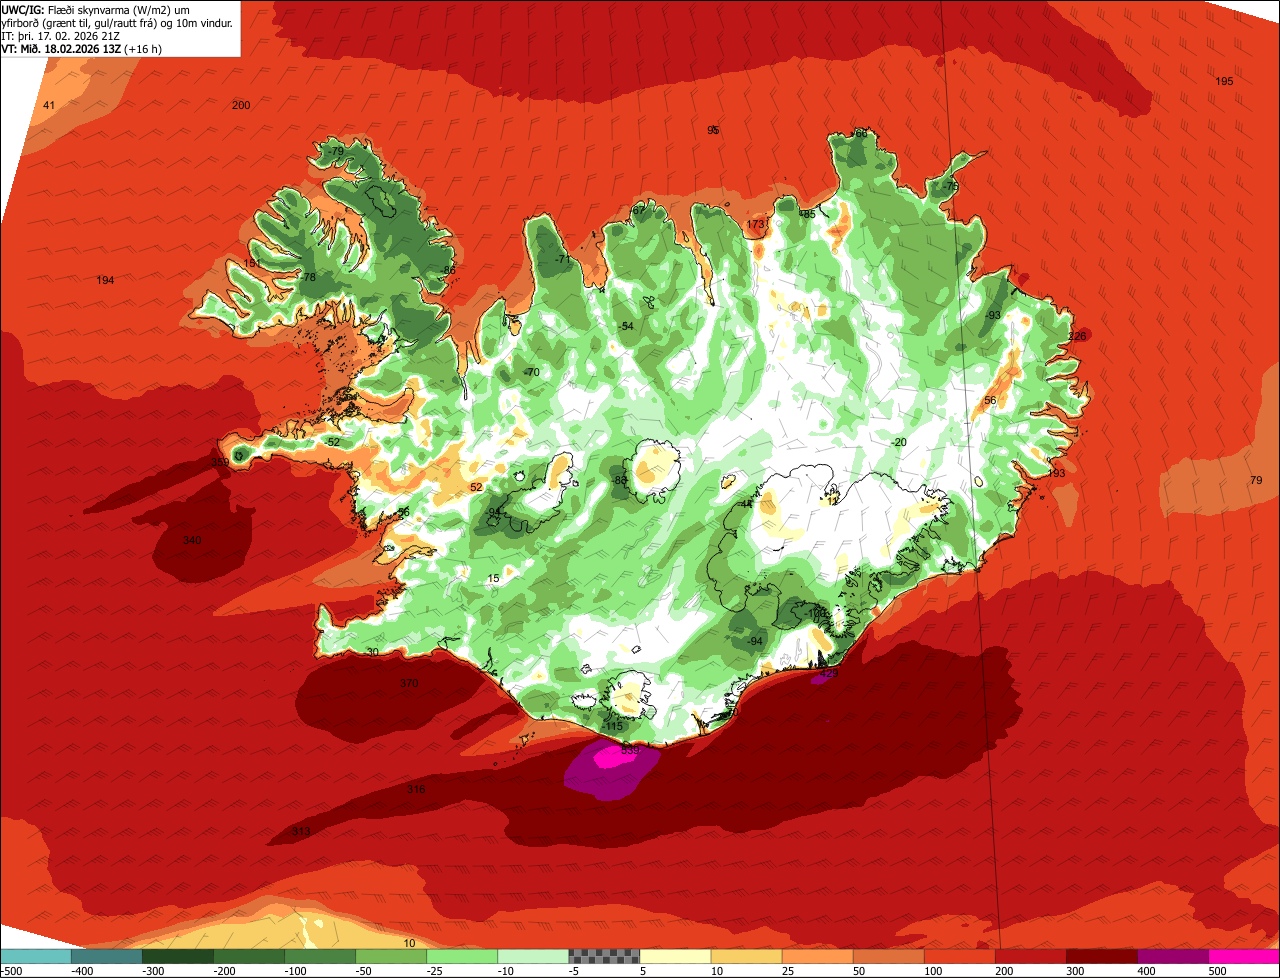Click the 25 legend label
This screenshot has width=1280, height=978.
tap(788, 971)
